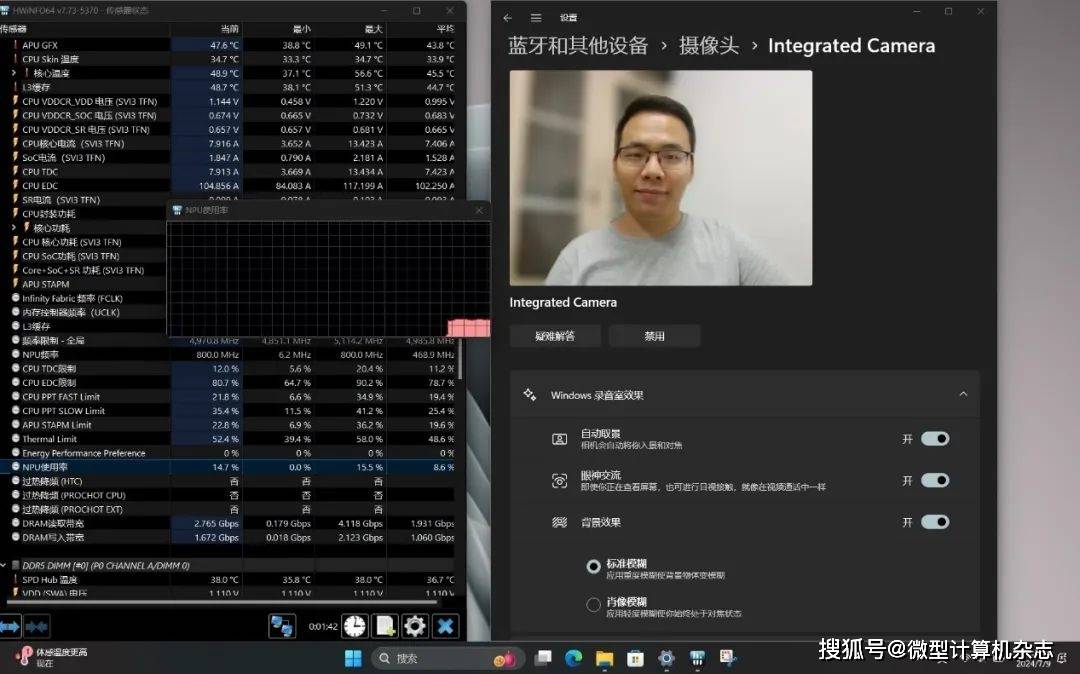Open the Settings gear icon on the taskbar
1080x674 pixels.
coord(666,658)
